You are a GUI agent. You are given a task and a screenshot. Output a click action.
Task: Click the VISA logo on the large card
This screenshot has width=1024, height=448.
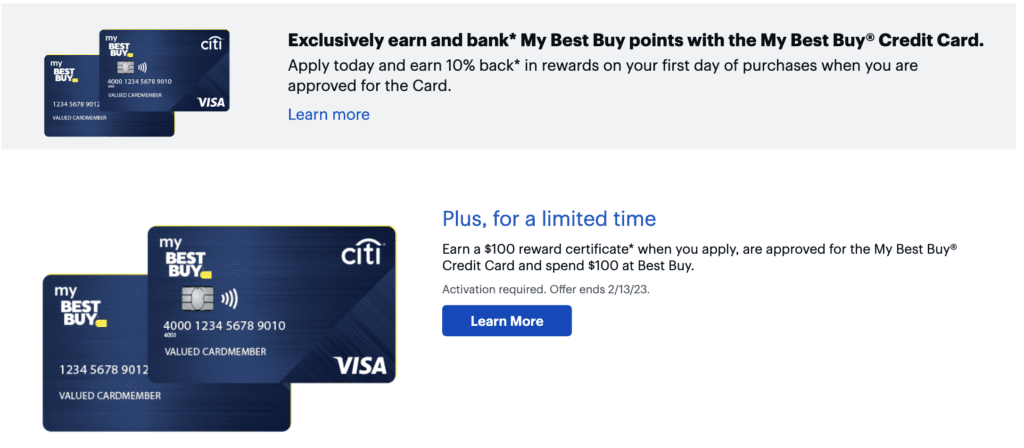pos(359,366)
